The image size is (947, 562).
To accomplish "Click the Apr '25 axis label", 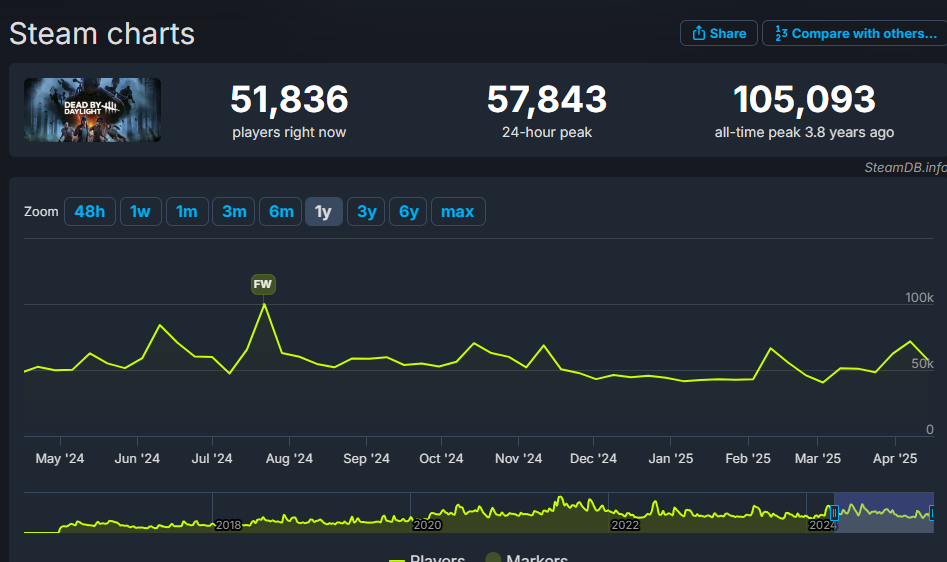I will click(x=894, y=458).
